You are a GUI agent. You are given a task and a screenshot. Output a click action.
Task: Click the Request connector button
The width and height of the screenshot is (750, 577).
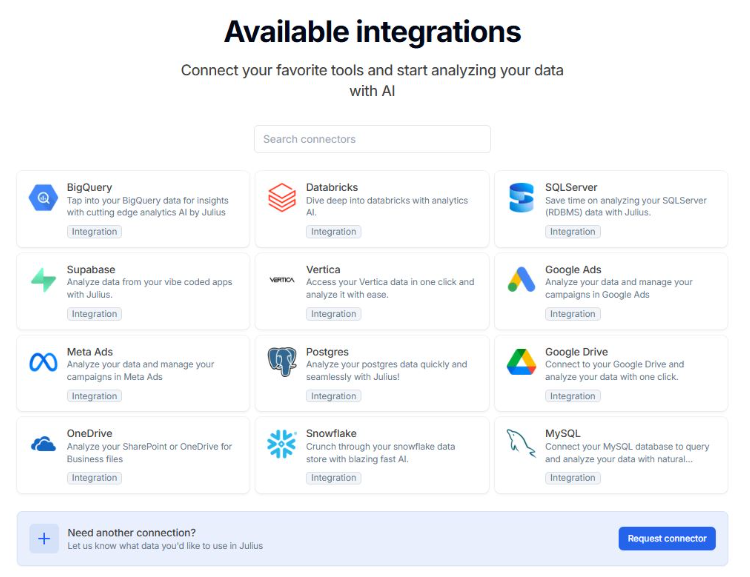(x=667, y=539)
